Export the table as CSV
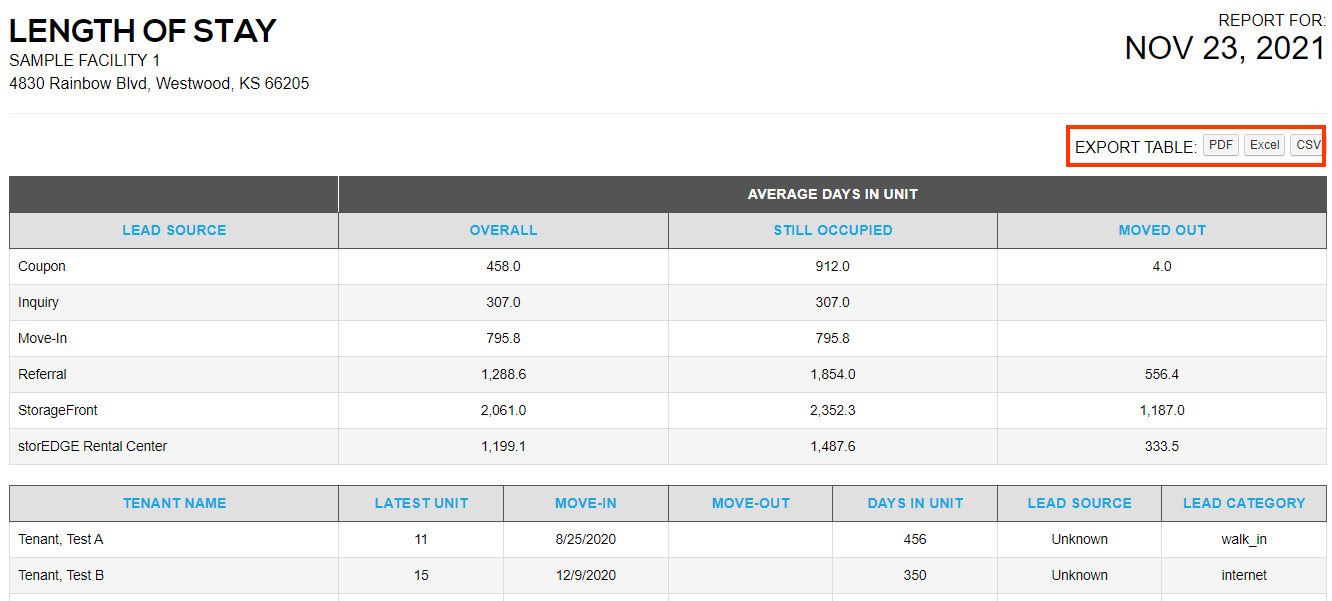 click(x=1307, y=145)
